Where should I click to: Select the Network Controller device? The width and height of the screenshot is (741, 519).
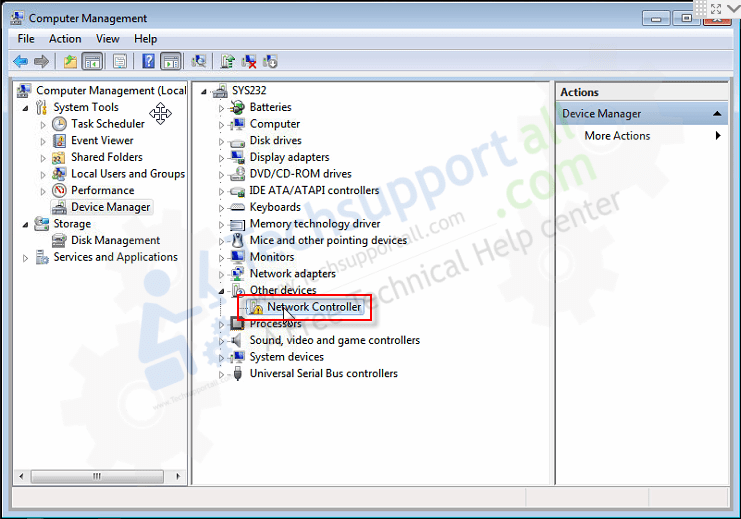point(314,307)
